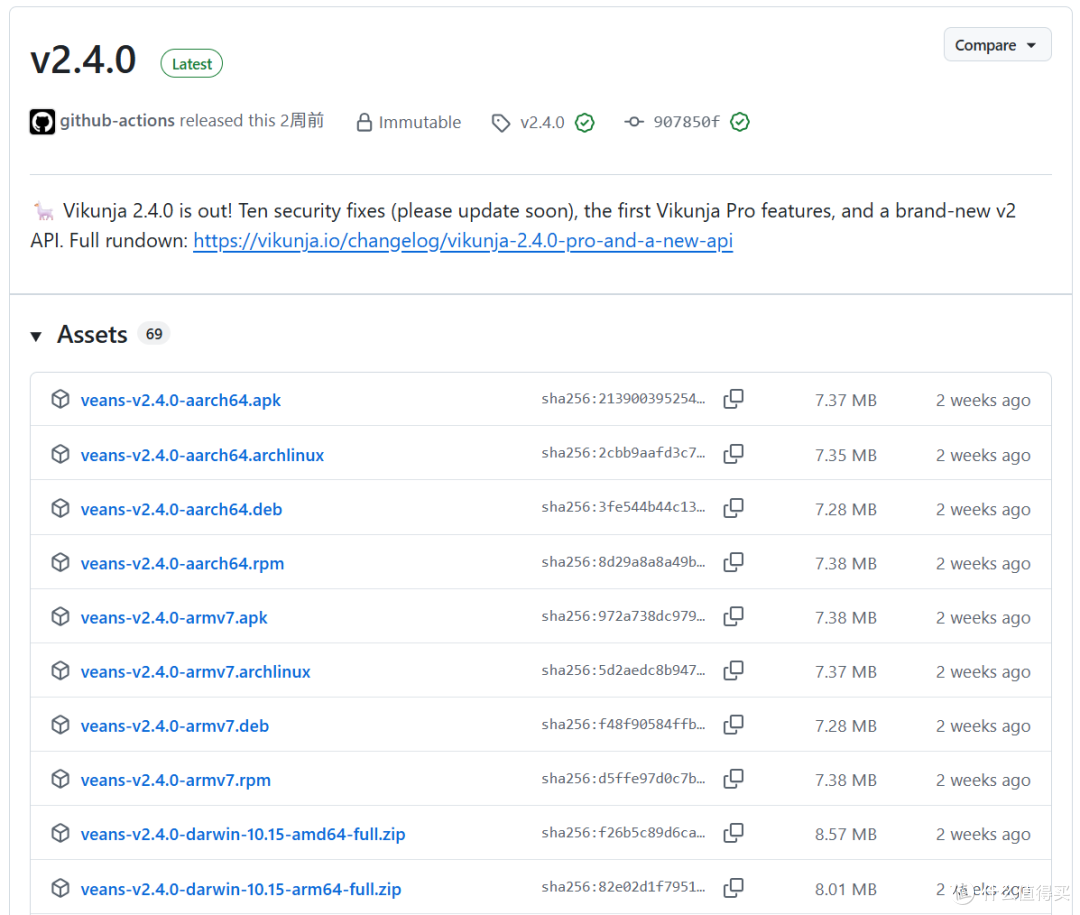Click the 8.57 MB file size
Viewport: 1080px width, 915px height.
(x=846, y=834)
